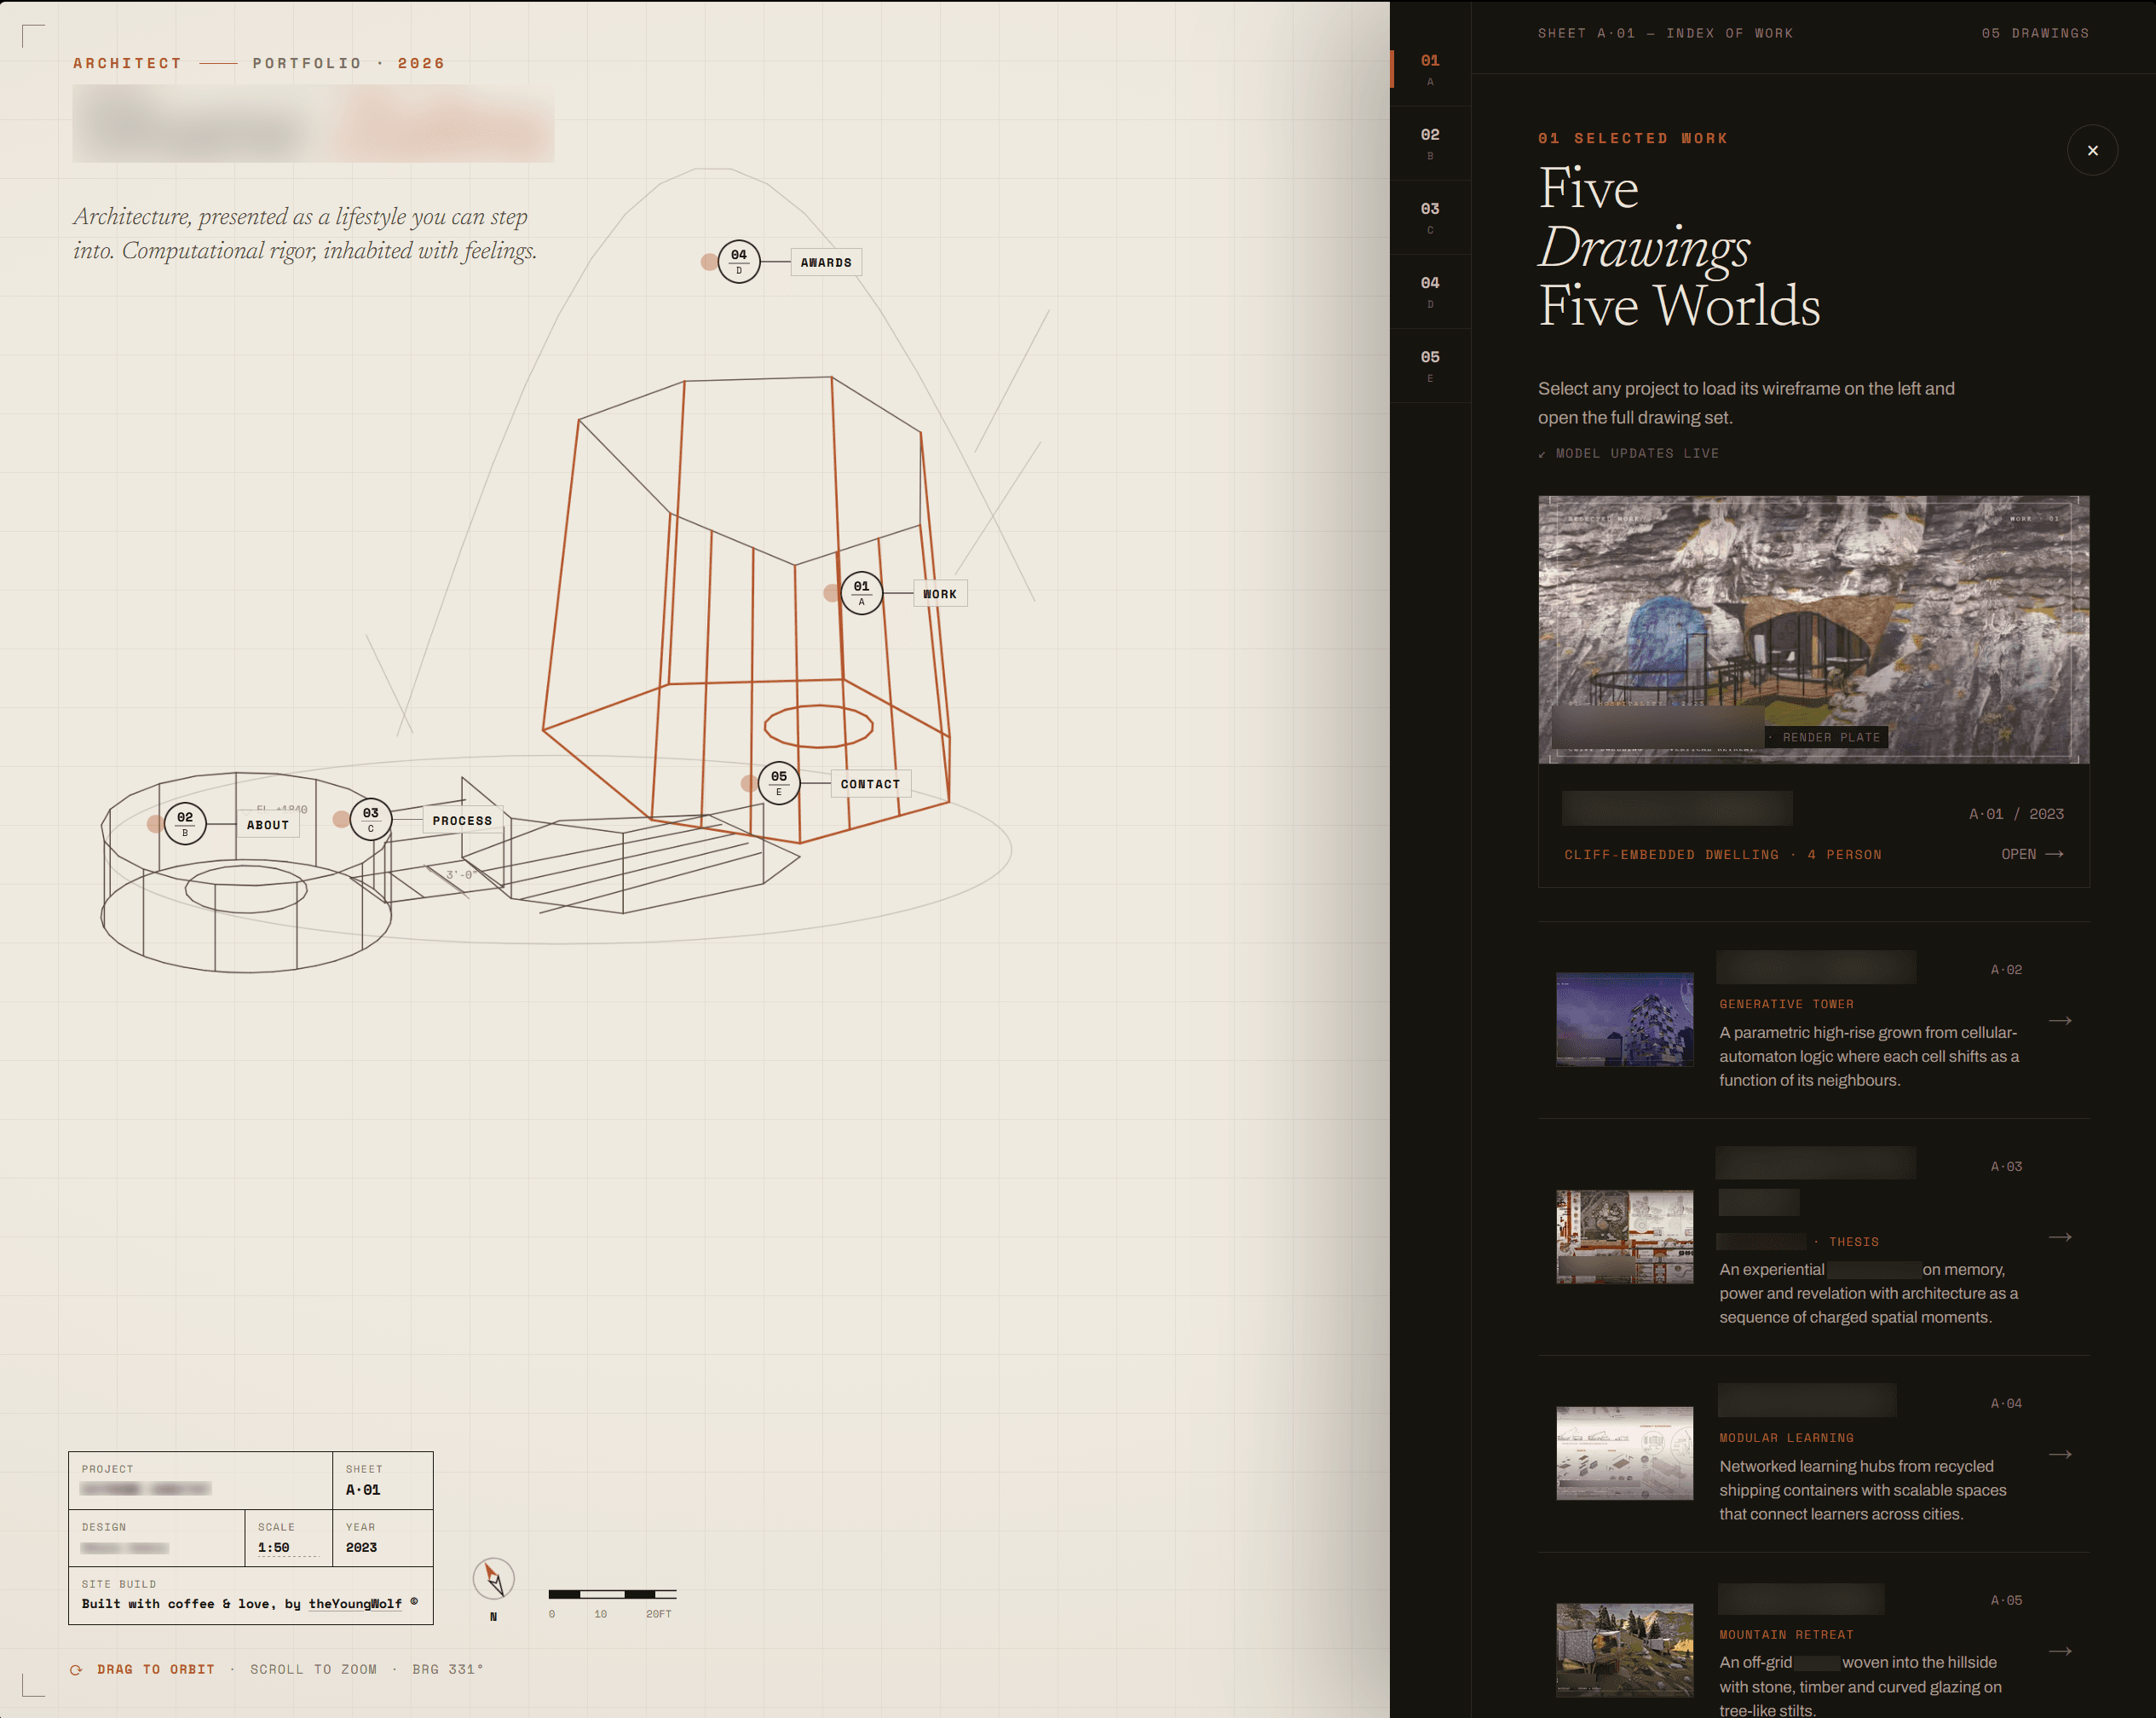
Task: Click the Modular Learning row arrow
Action: pos(2060,1455)
